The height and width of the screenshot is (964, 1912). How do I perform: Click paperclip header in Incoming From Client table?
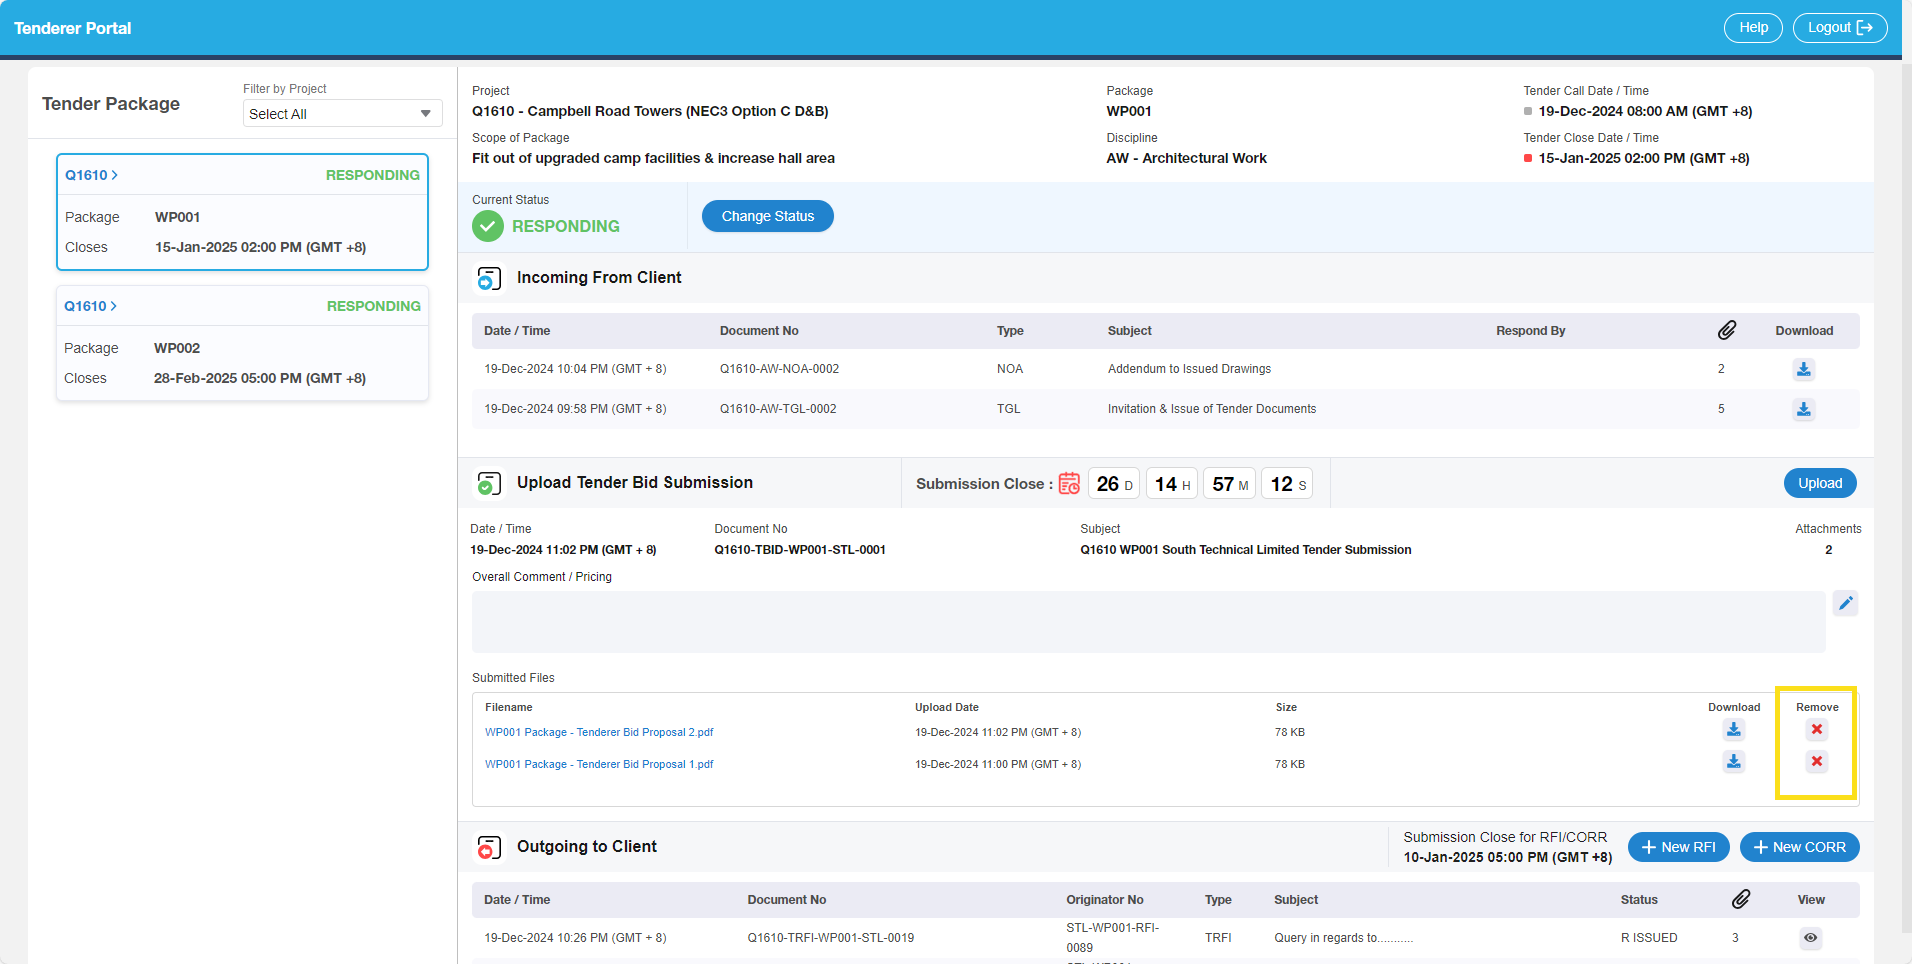1727,330
